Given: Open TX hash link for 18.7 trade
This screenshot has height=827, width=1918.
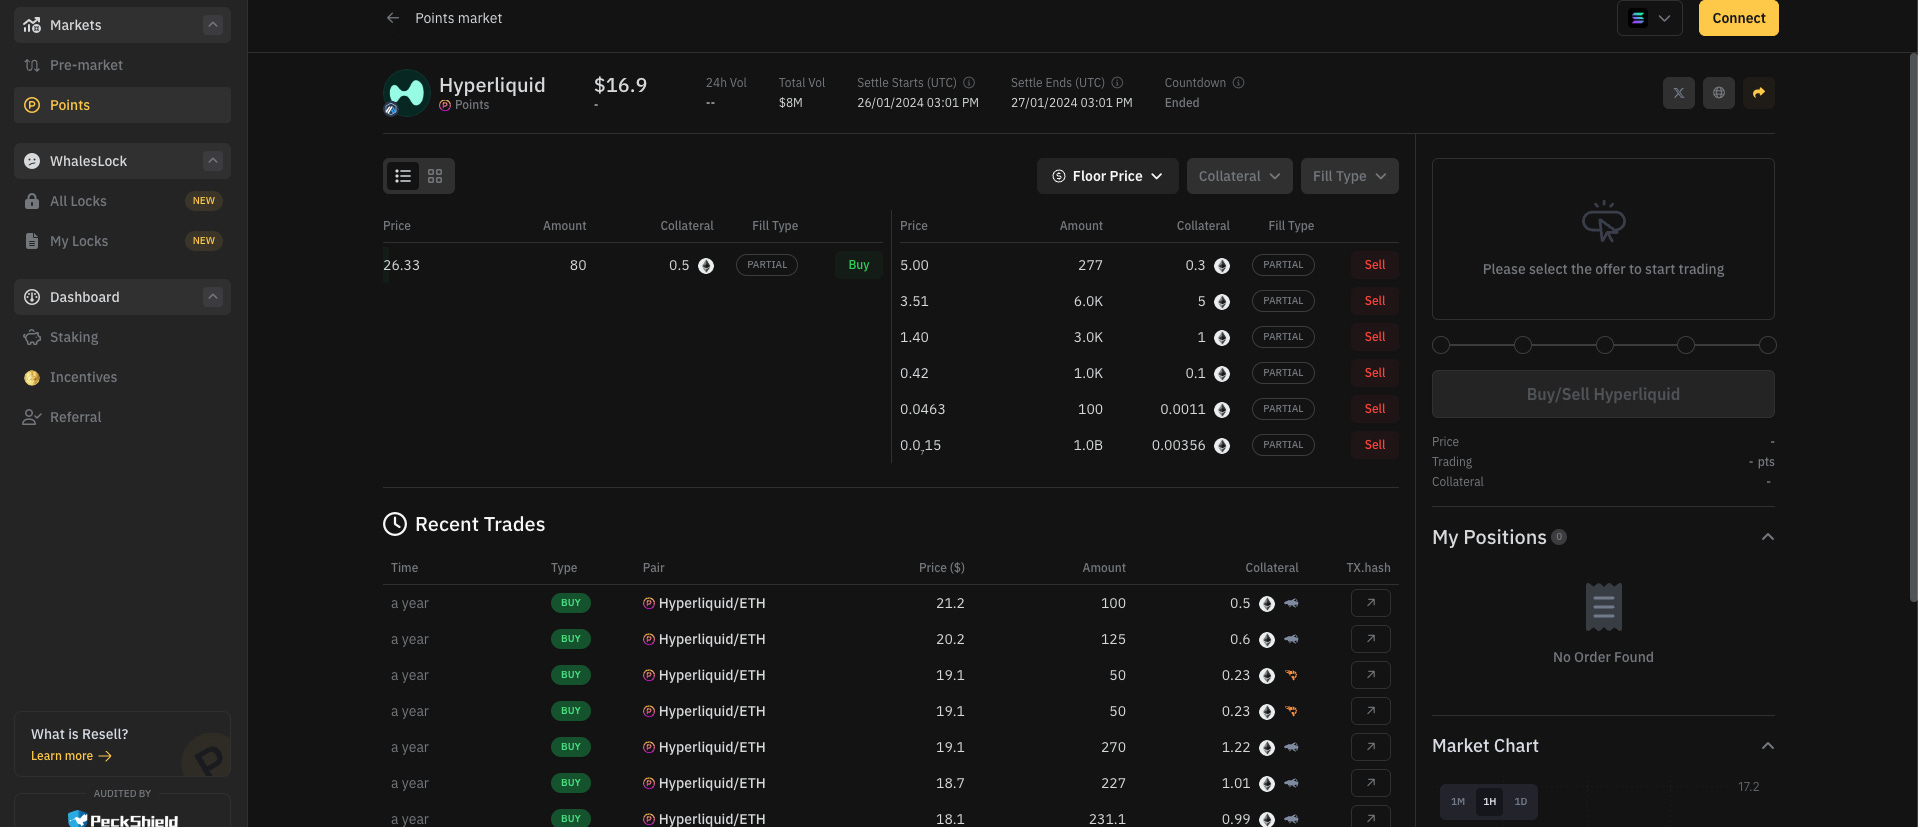Looking at the screenshot, I should point(1370,783).
